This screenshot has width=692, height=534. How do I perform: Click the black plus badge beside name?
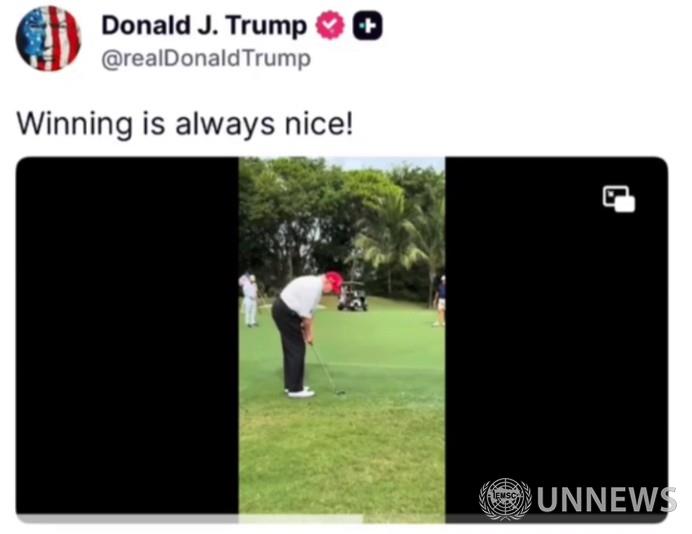[x=367, y=26]
